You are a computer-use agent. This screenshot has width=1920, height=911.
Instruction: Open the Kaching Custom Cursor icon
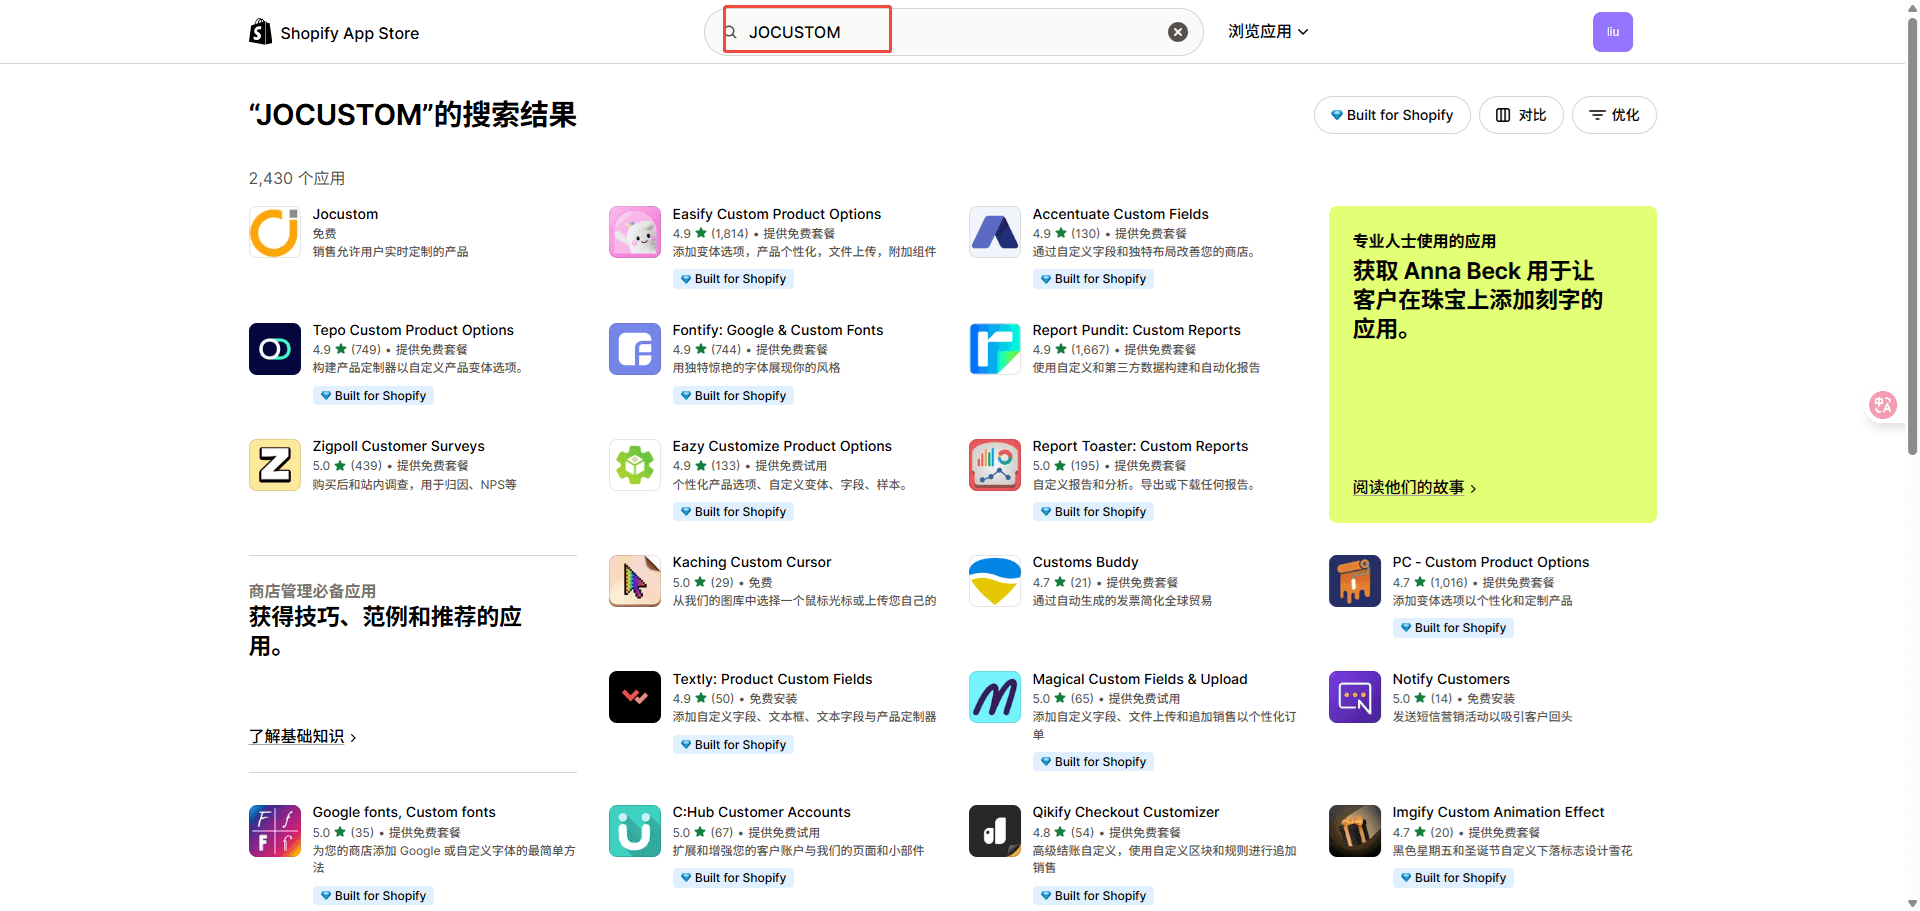click(634, 581)
